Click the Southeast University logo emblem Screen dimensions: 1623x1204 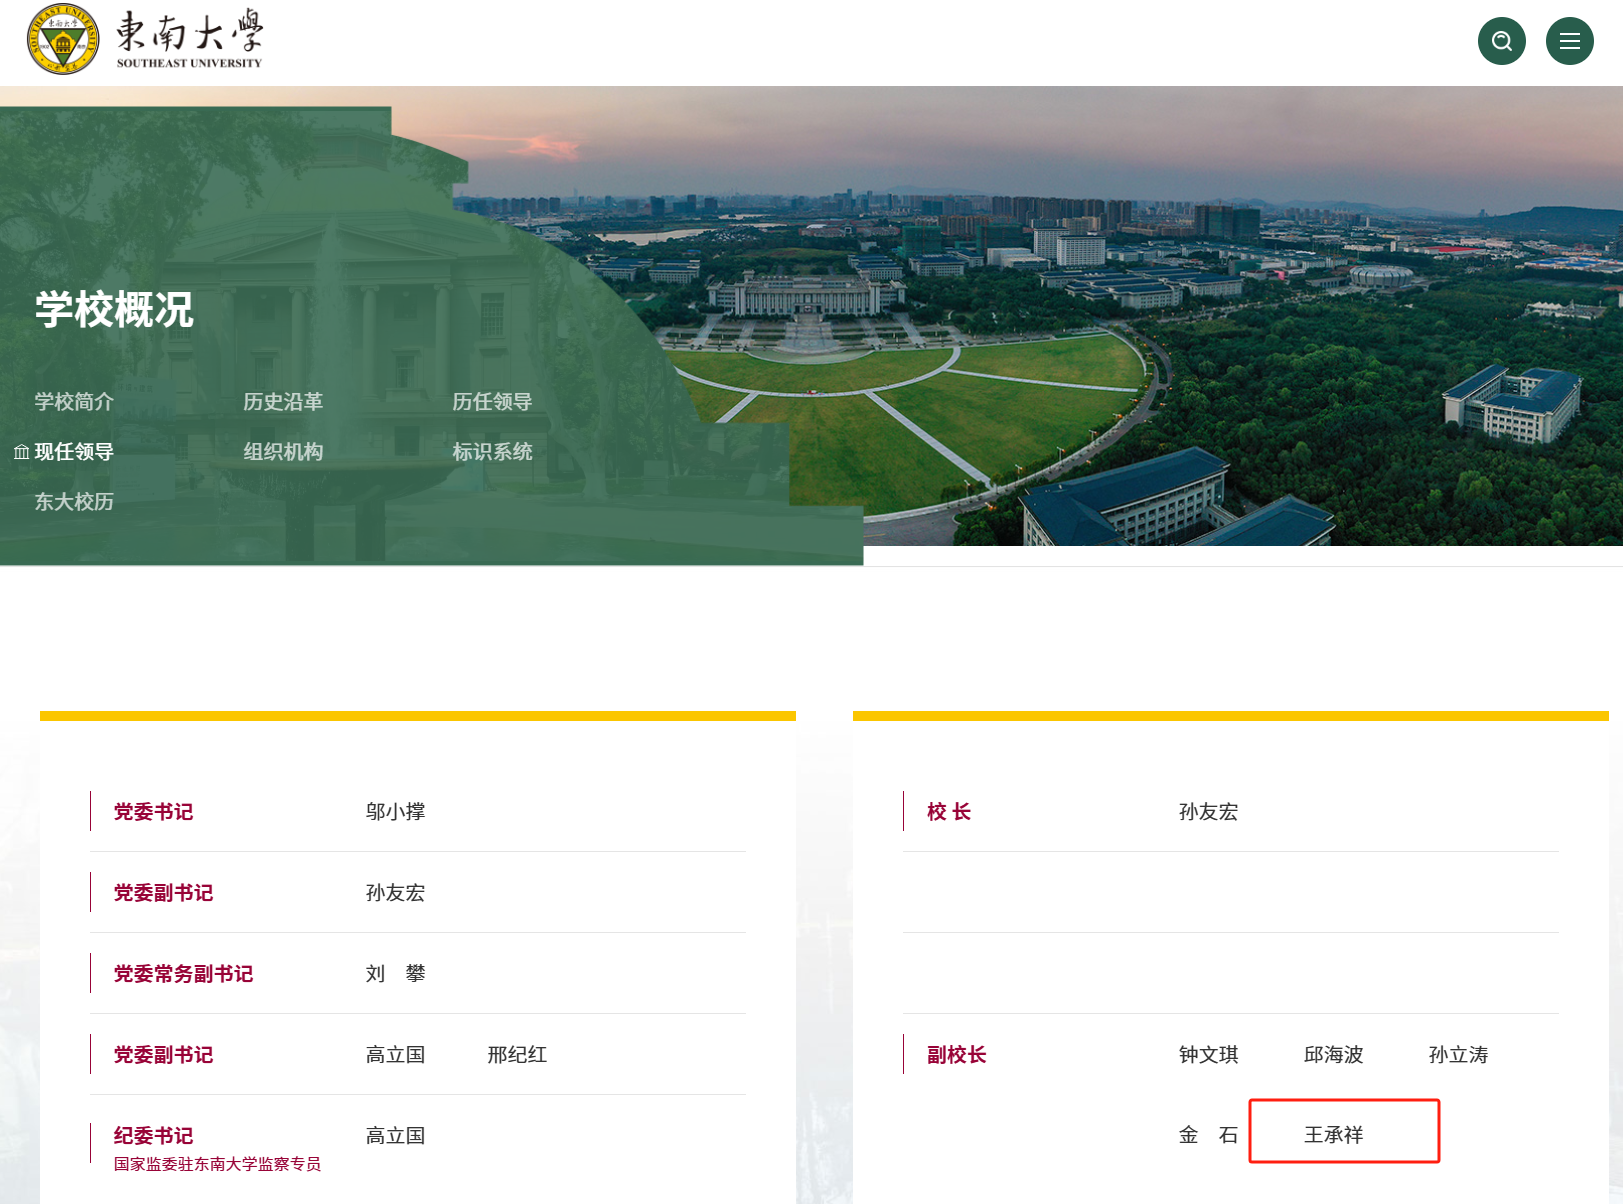[63, 40]
